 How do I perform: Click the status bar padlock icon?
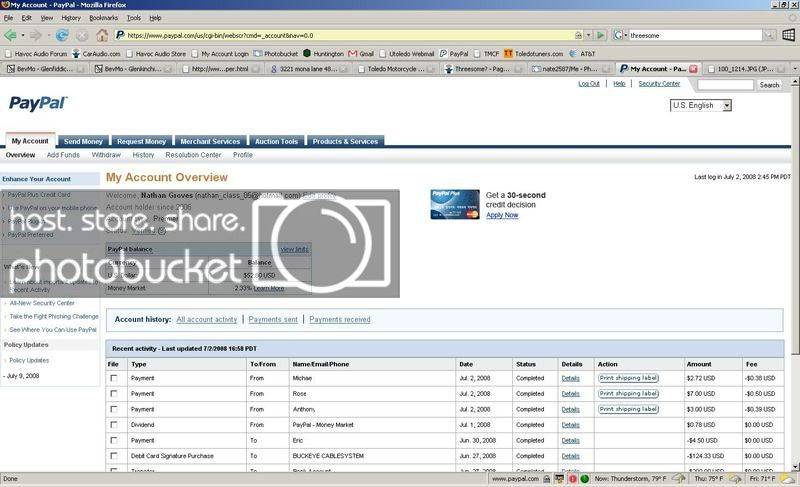[546, 479]
